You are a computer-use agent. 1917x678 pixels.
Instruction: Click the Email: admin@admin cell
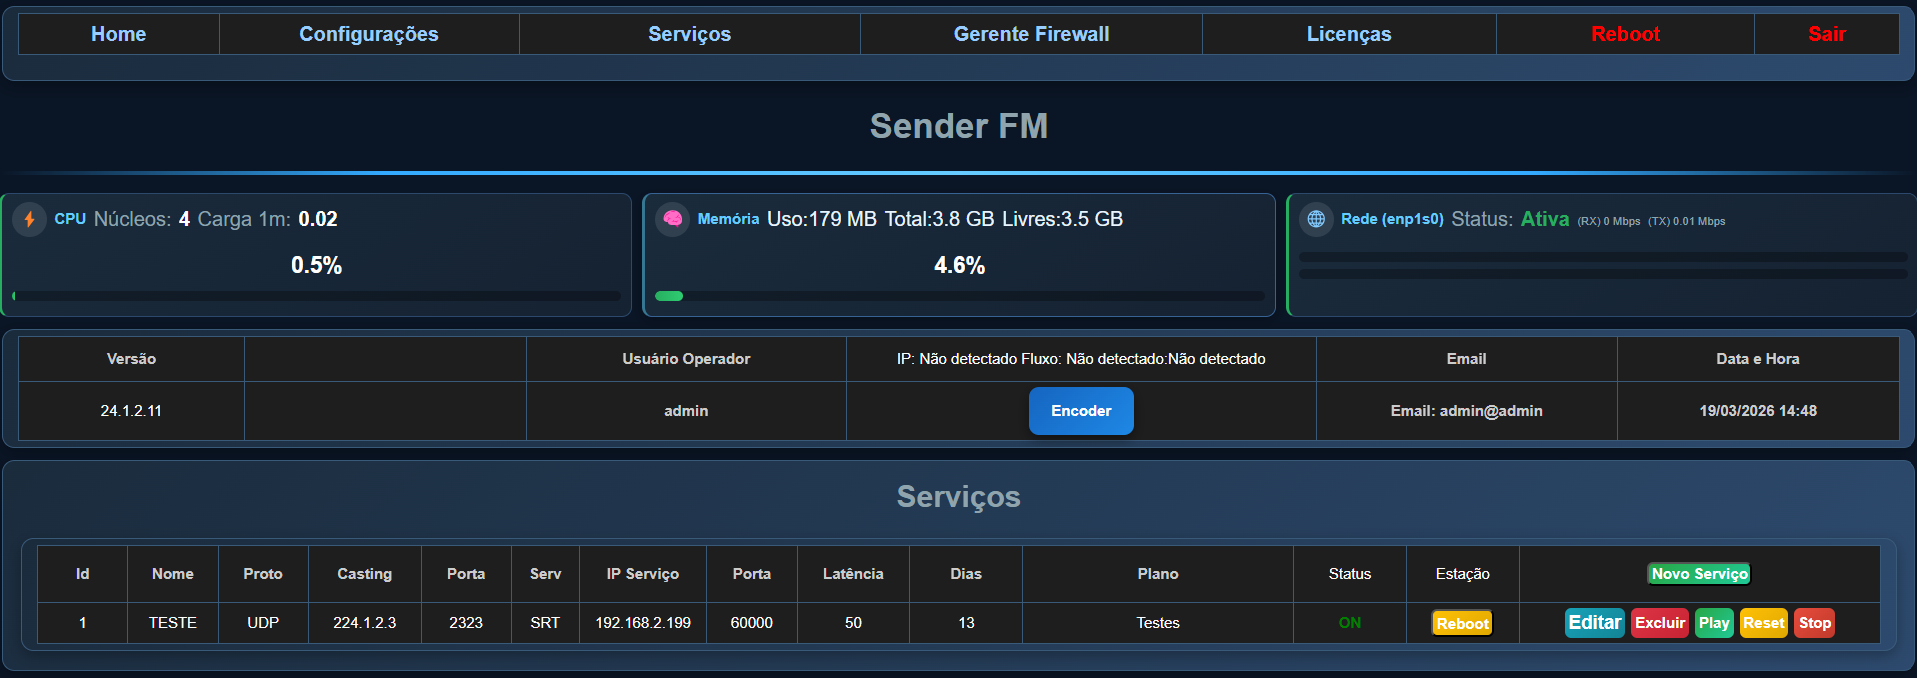[1466, 411]
